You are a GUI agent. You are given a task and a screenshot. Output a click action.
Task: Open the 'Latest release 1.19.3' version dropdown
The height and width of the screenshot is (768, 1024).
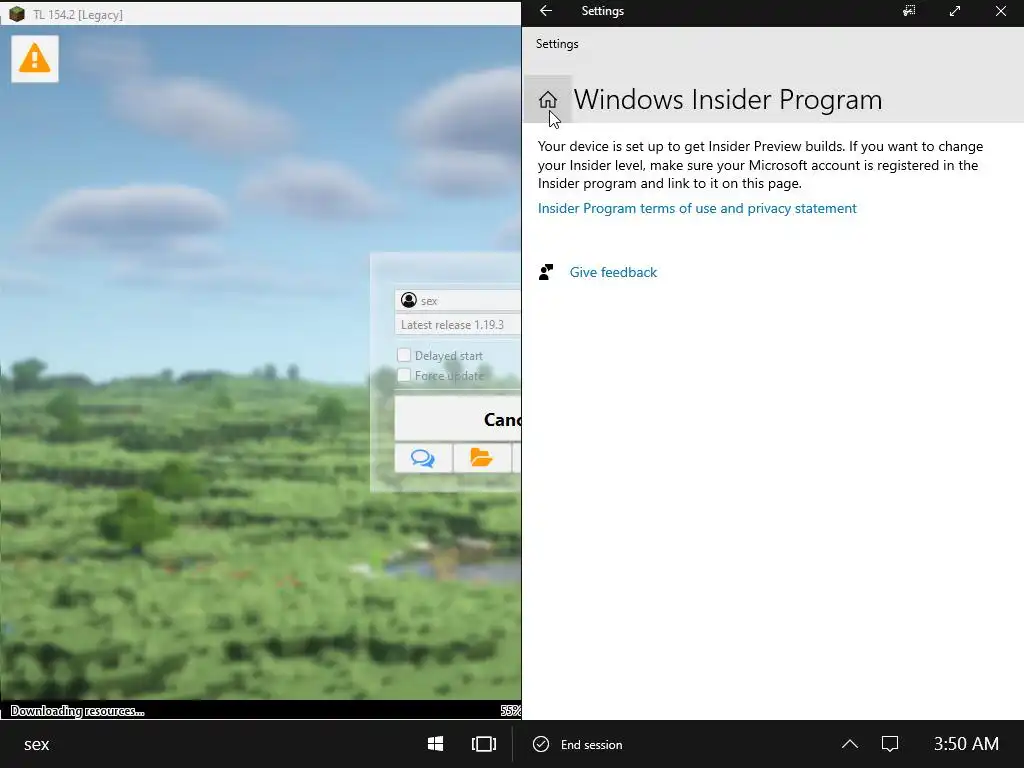coord(458,325)
